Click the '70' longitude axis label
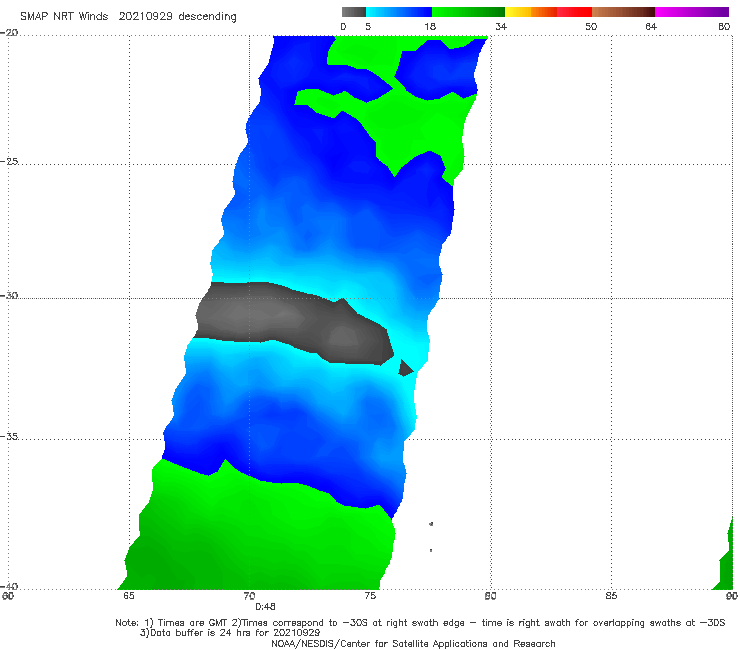The width and height of the screenshot is (740, 650). click(249, 596)
